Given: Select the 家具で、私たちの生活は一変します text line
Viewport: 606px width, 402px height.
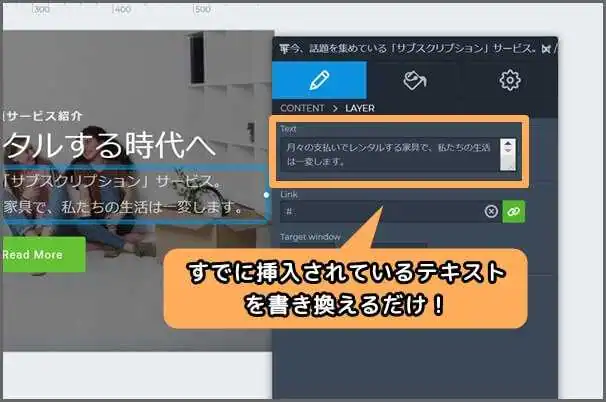Looking at the screenshot, I should (x=123, y=208).
